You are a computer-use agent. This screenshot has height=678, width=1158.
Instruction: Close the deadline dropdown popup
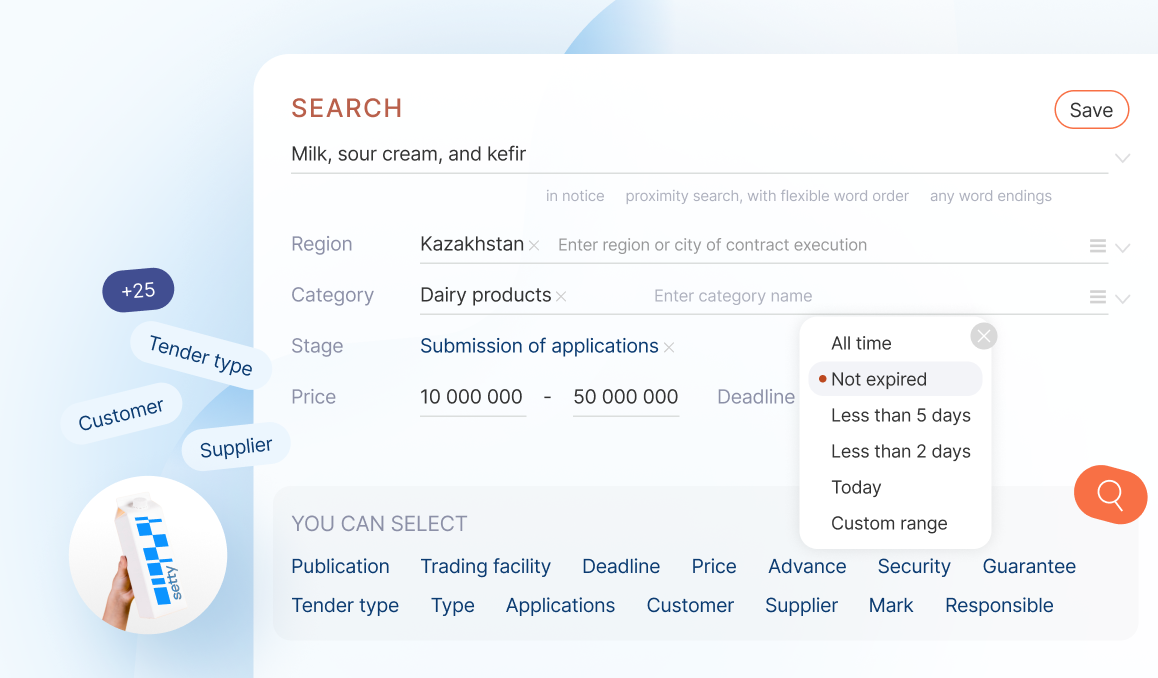click(x=984, y=336)
